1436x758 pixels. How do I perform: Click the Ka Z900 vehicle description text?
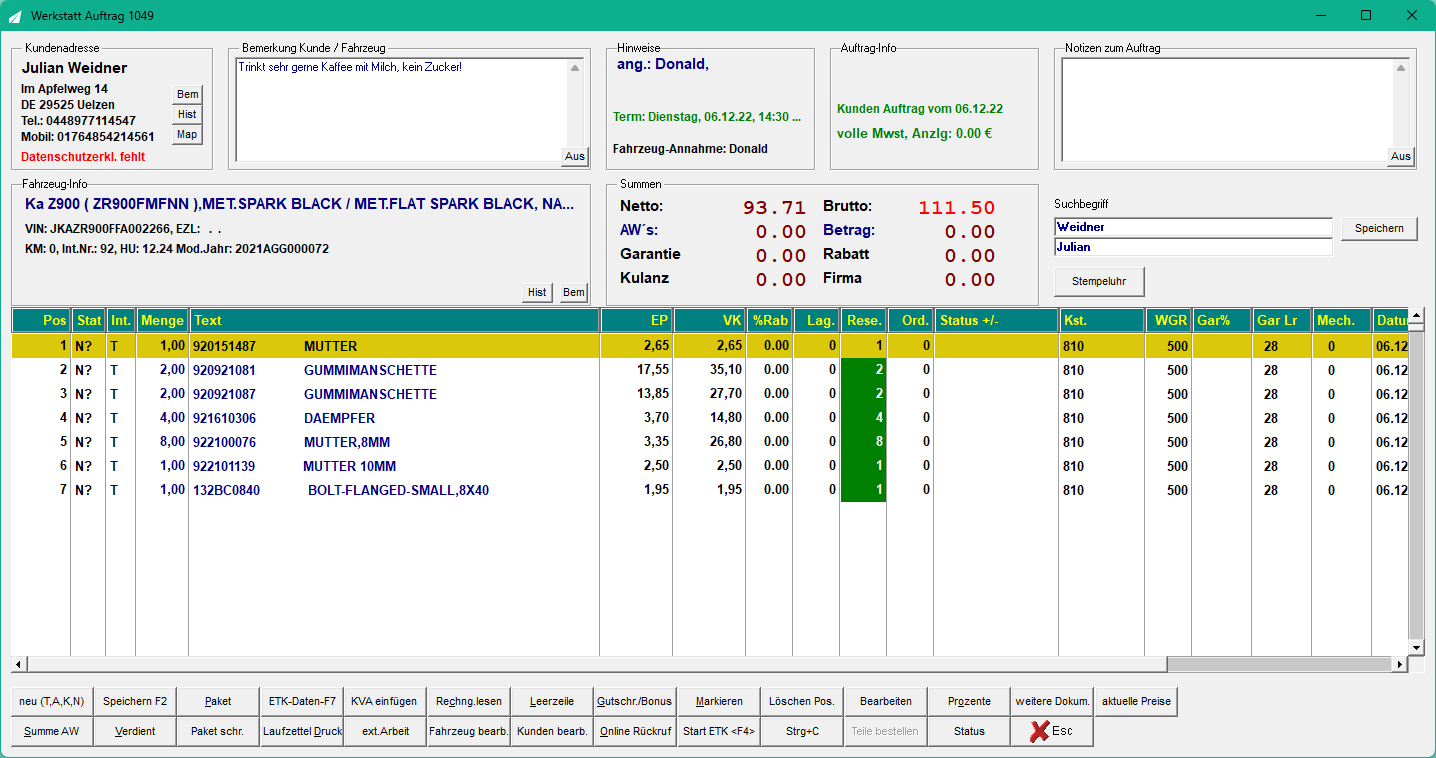(x=300, y=204)
